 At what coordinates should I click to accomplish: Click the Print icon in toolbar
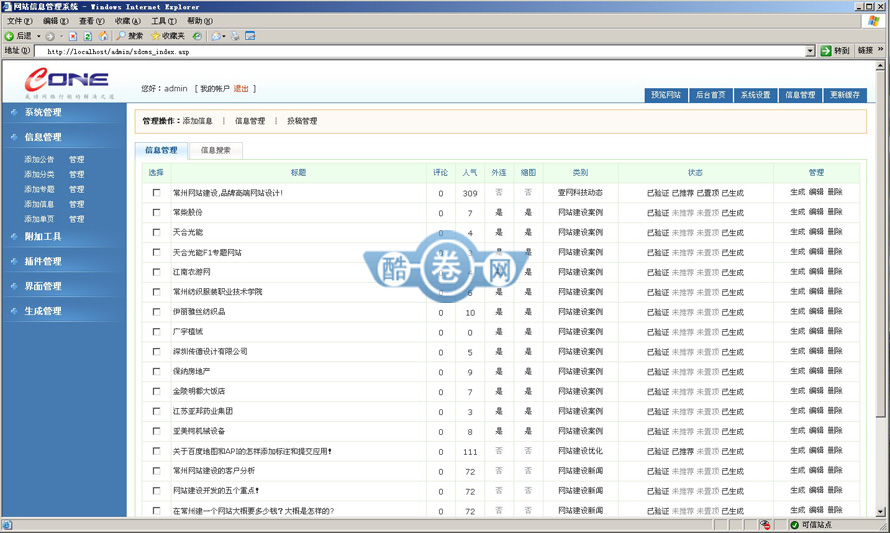point(235,36)
